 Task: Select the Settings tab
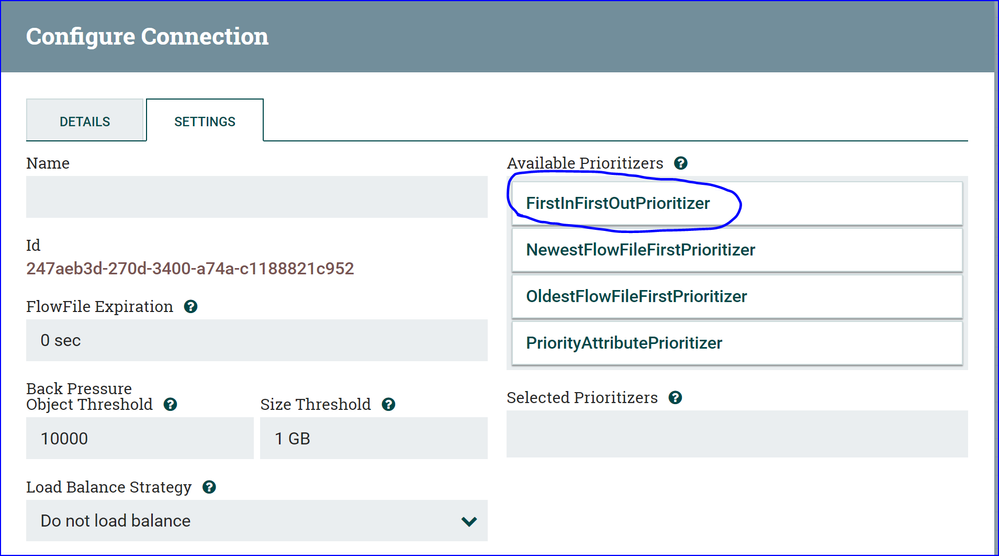[x=205, y=121]
